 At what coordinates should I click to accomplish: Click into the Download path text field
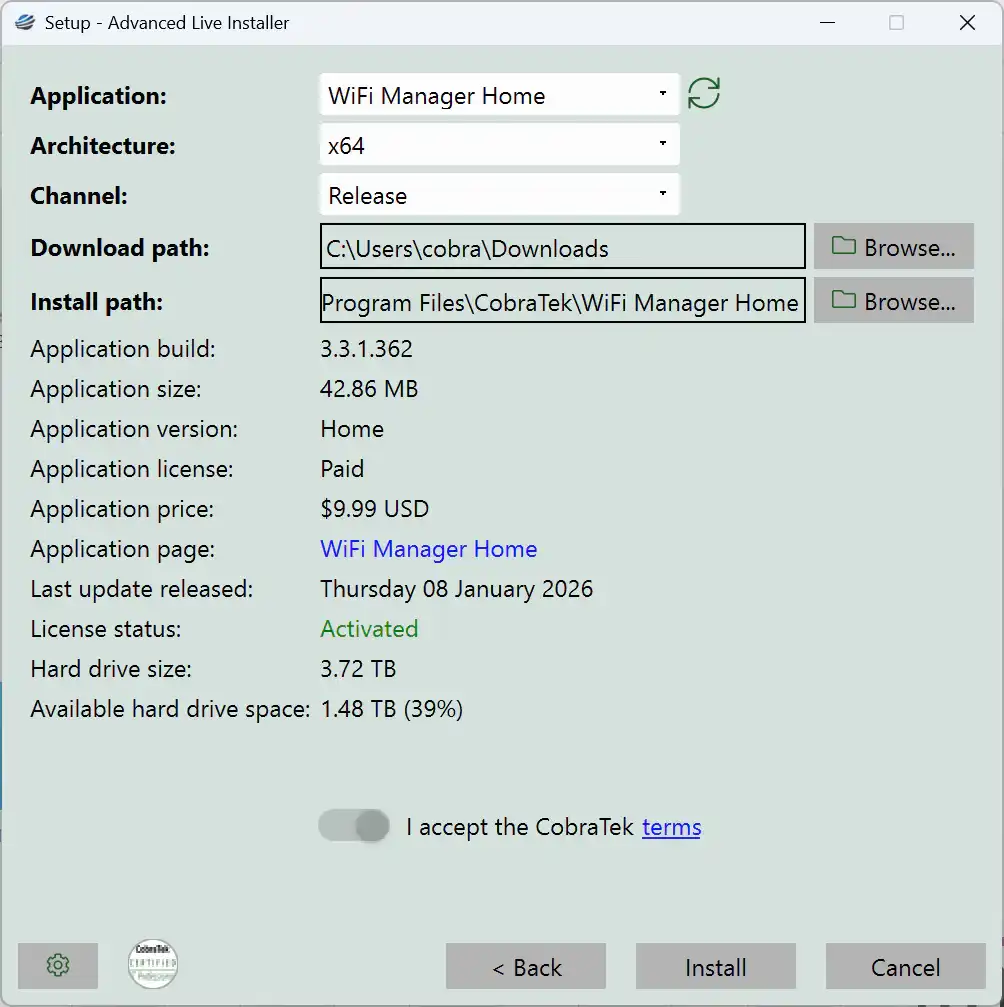point(562,248)
